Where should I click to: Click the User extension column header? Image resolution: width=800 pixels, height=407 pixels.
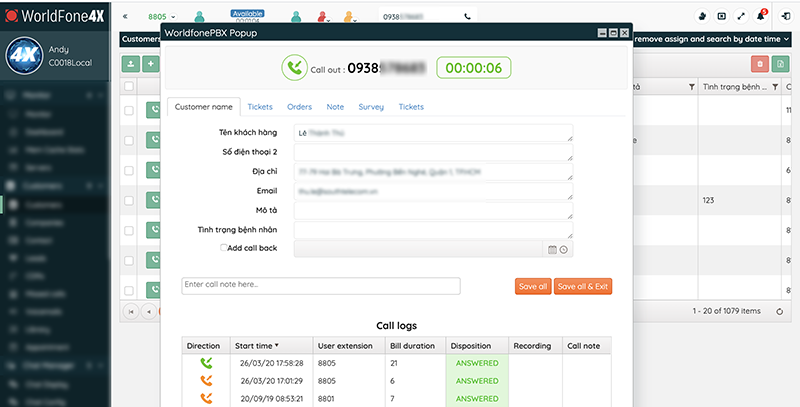click(348, 345)
